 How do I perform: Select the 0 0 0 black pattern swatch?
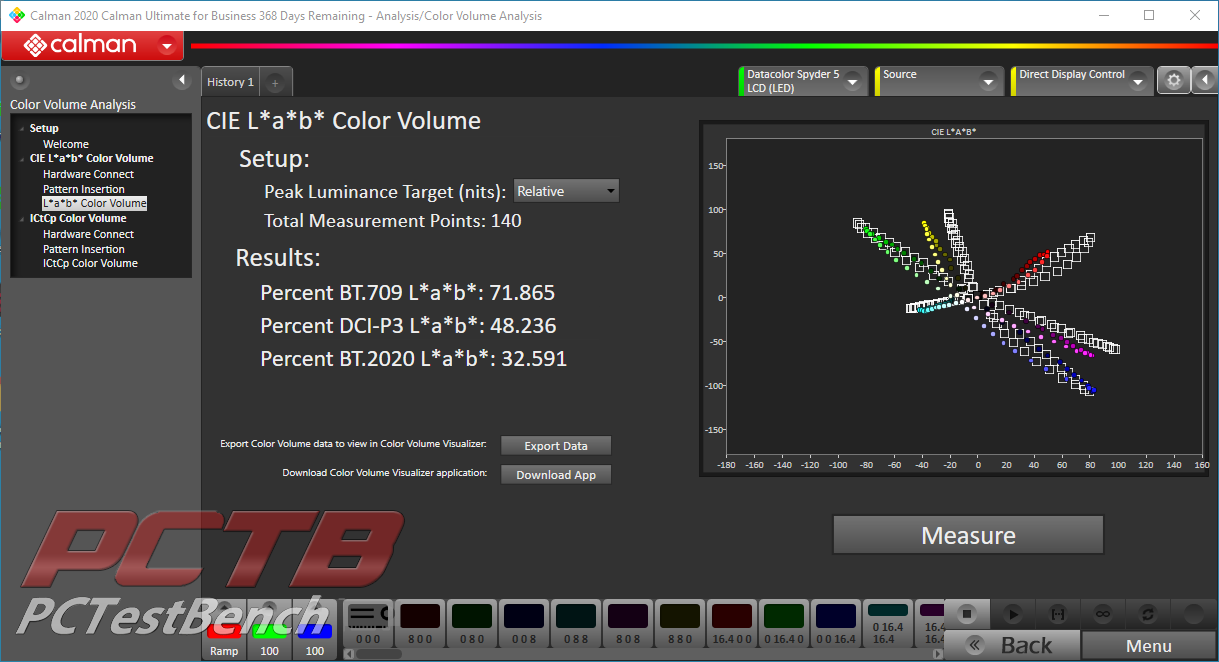click(x=368, y=624)
